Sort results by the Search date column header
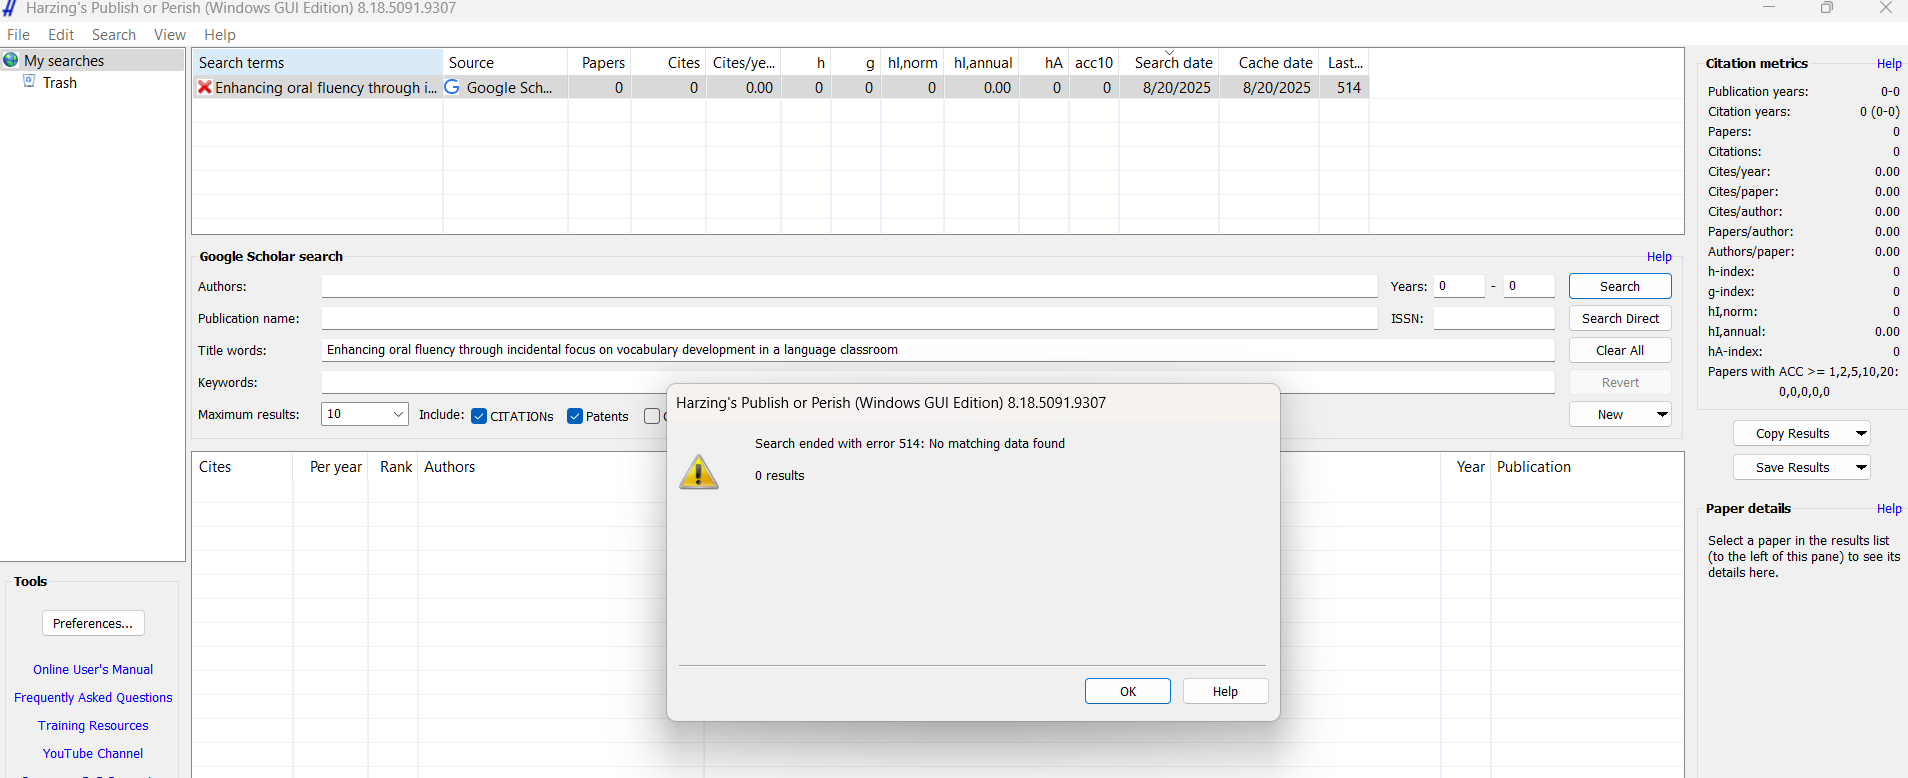The height and width of the screenshot is (778, 1908). [1172, 63]
